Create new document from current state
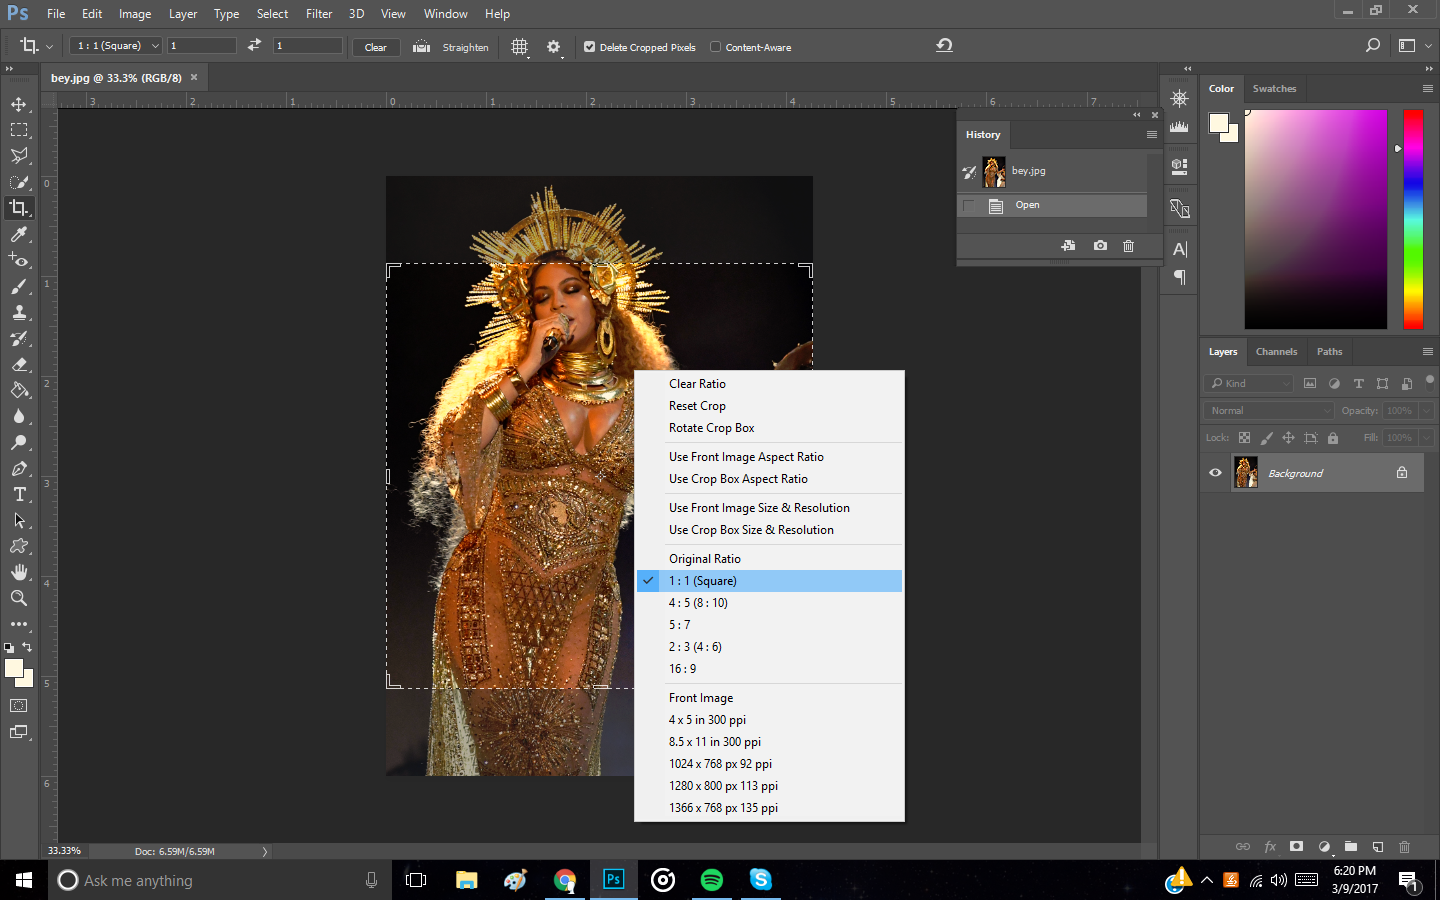The height and width of the screenshot is (900, 1440). coord(1068,245)
